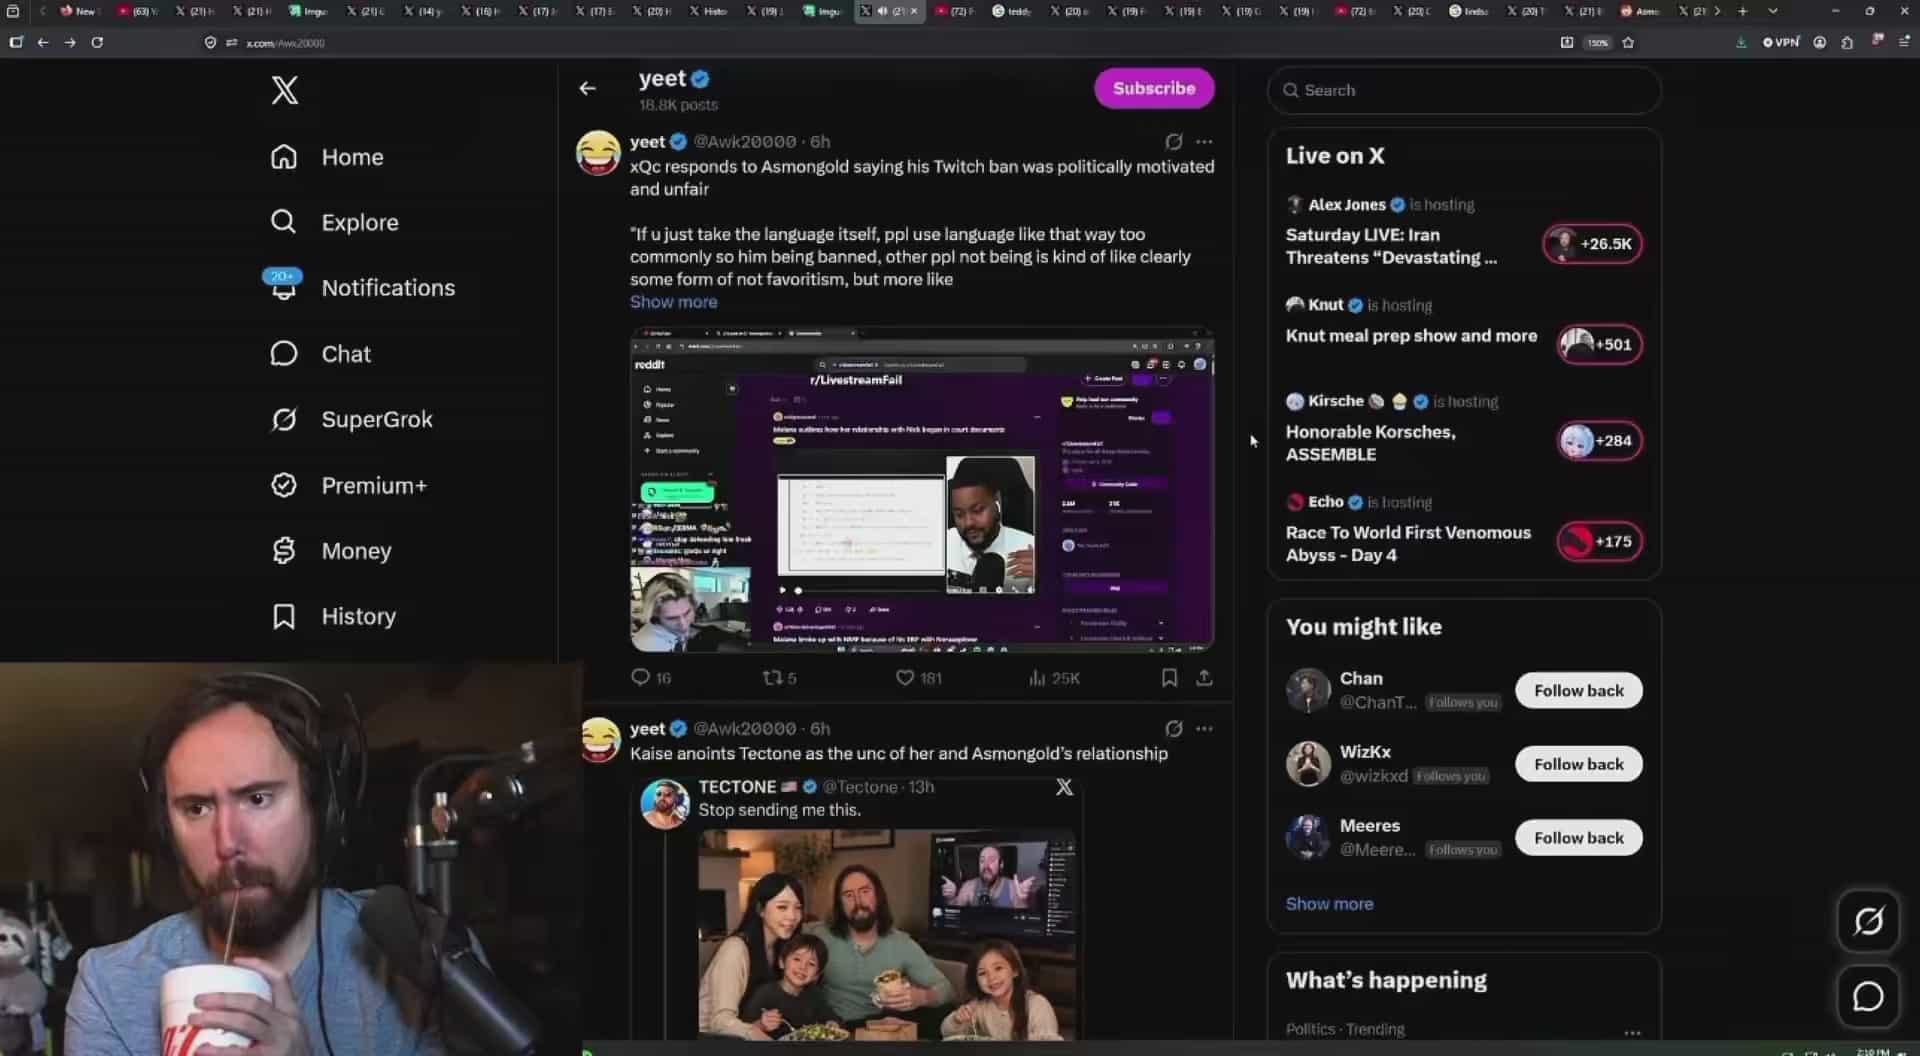
Task: Toggle the browser sidebar panel icon
Action: click(16, 43)
